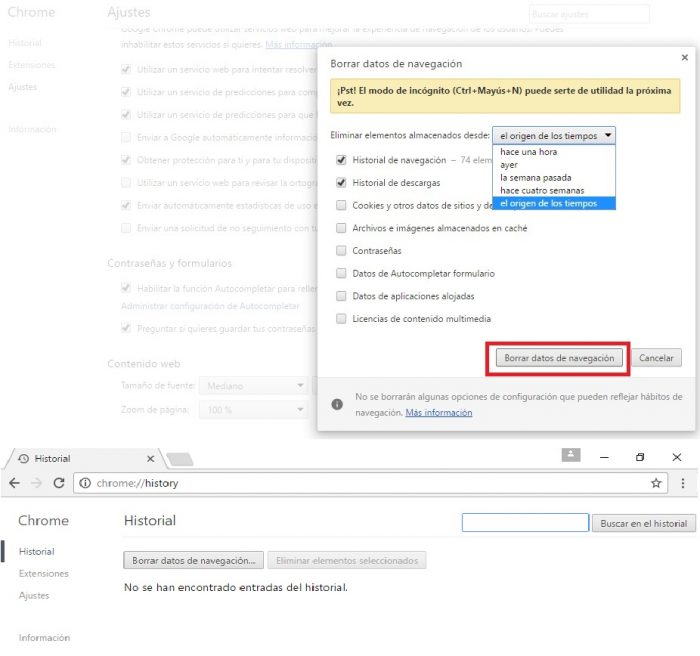Close the Borrar datos de navegación dialog
Image resolution: width=700 pixels, height=656 pixels.
(684, 58)
